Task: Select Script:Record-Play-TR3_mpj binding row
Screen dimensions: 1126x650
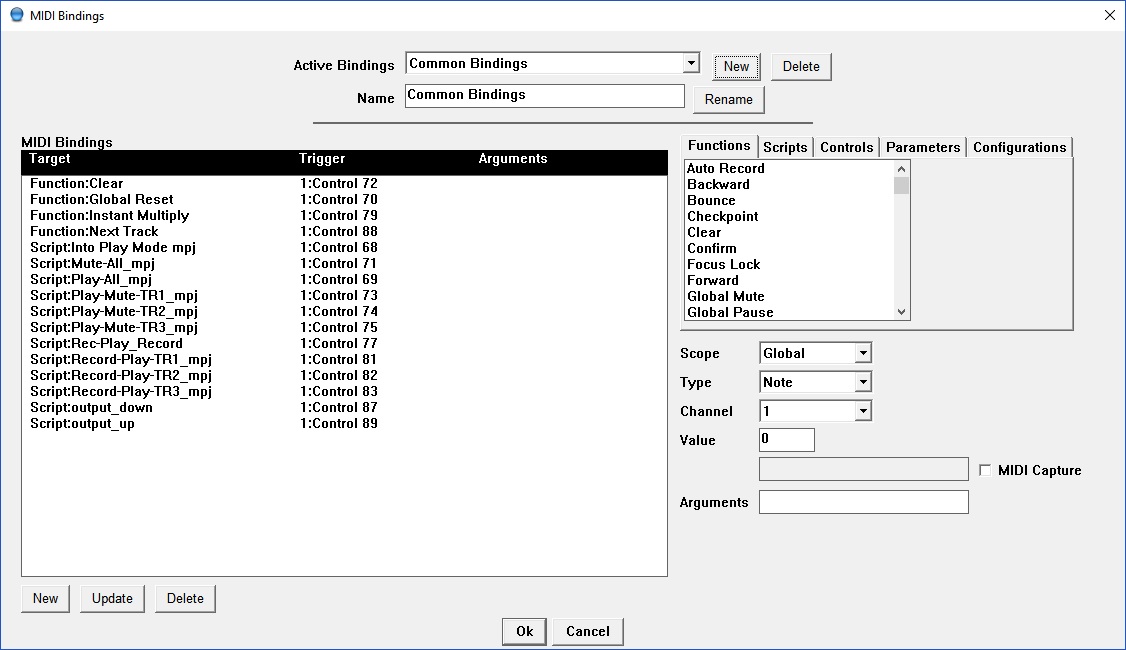Action: pos(344,391)
